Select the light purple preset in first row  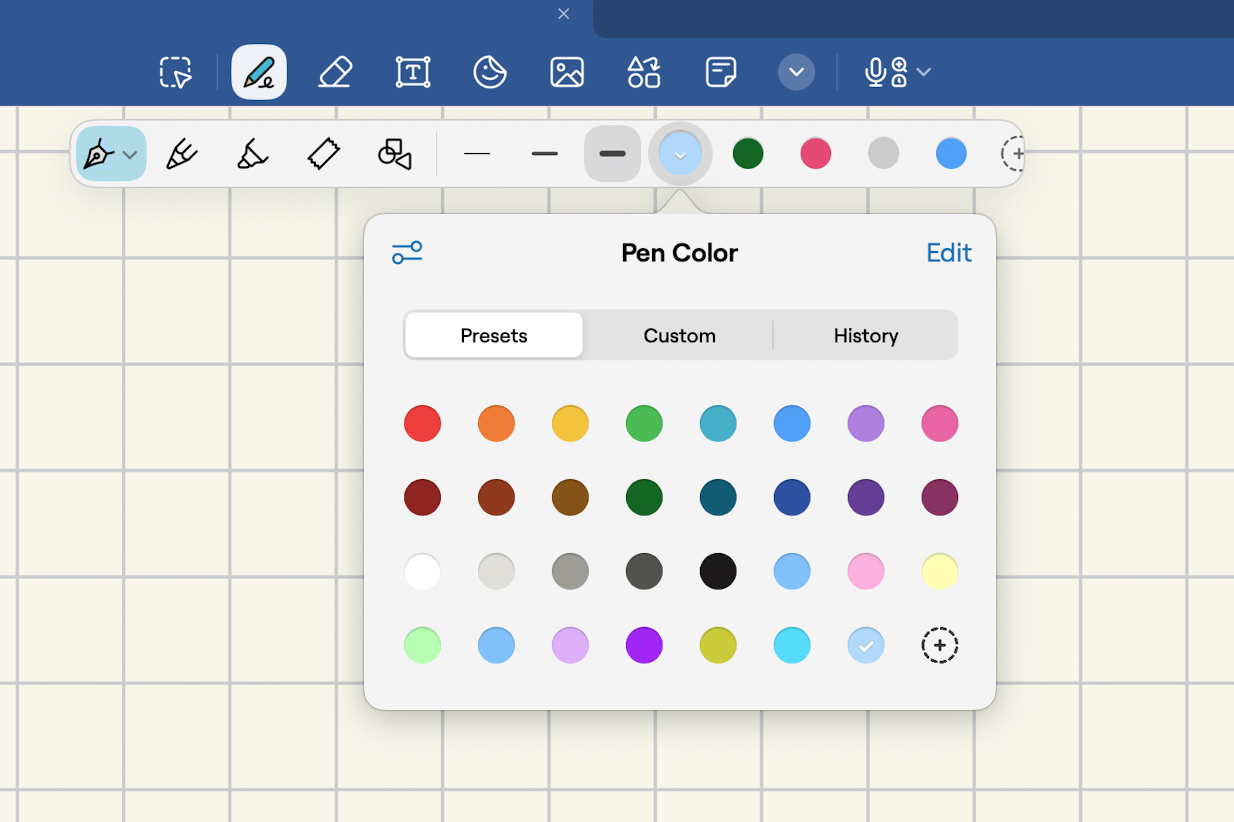pos(866,423)
